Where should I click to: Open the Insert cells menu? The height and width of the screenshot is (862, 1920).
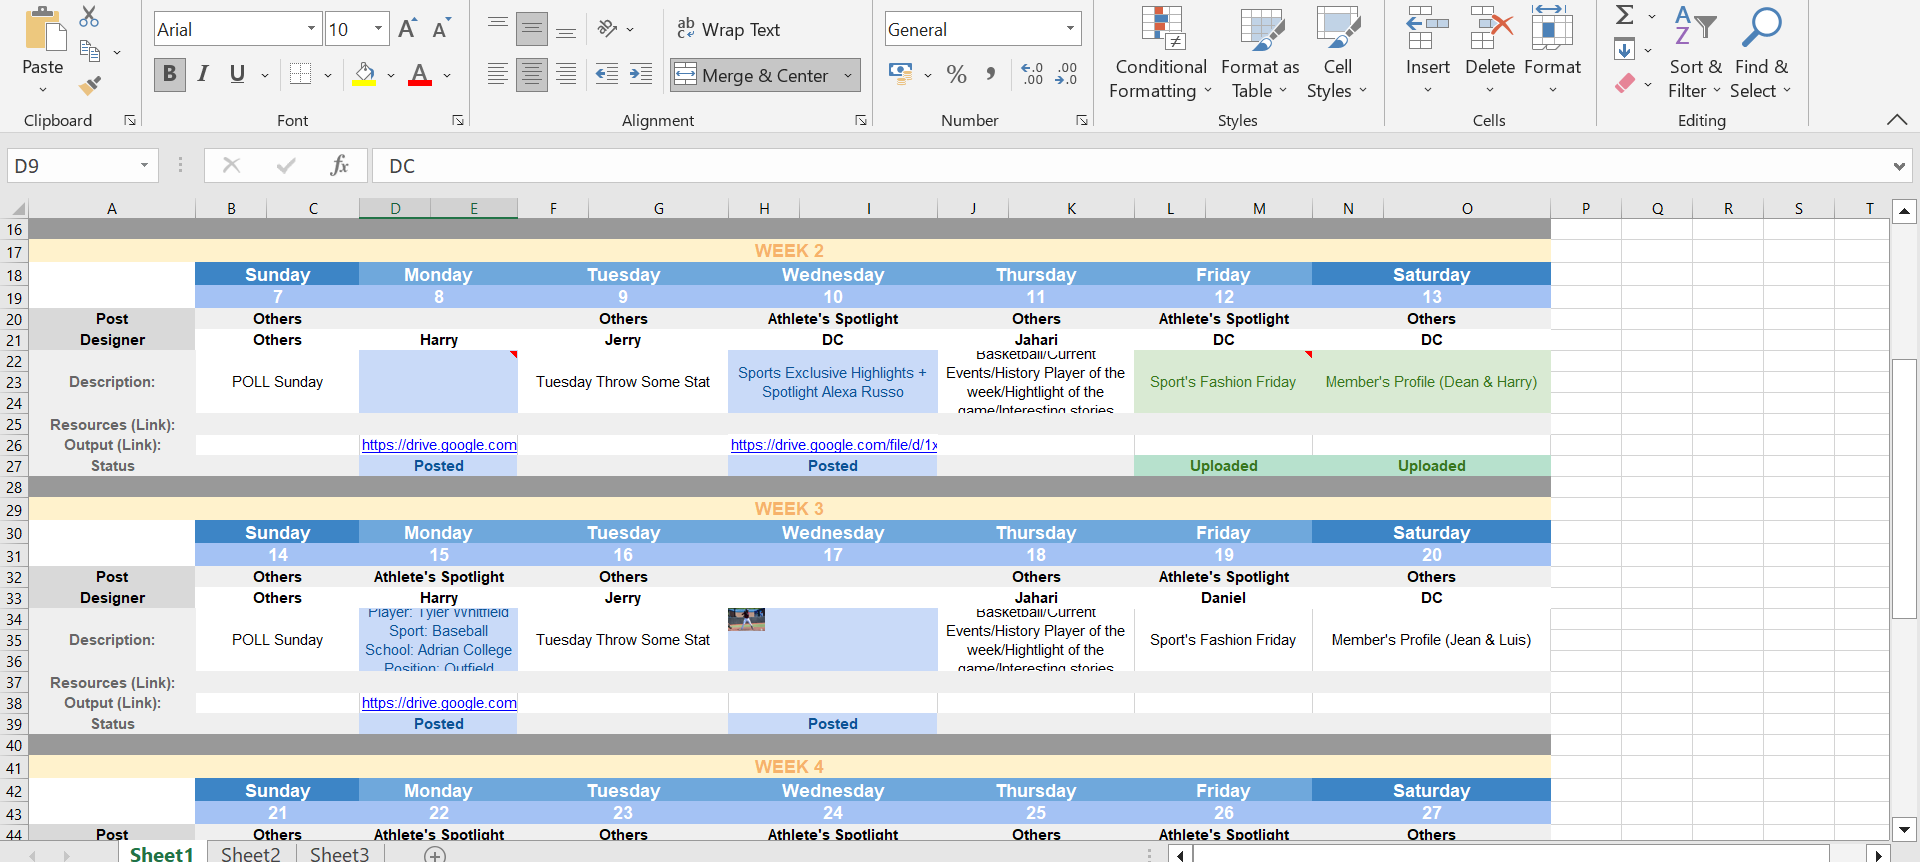(x=1428, y=52)
